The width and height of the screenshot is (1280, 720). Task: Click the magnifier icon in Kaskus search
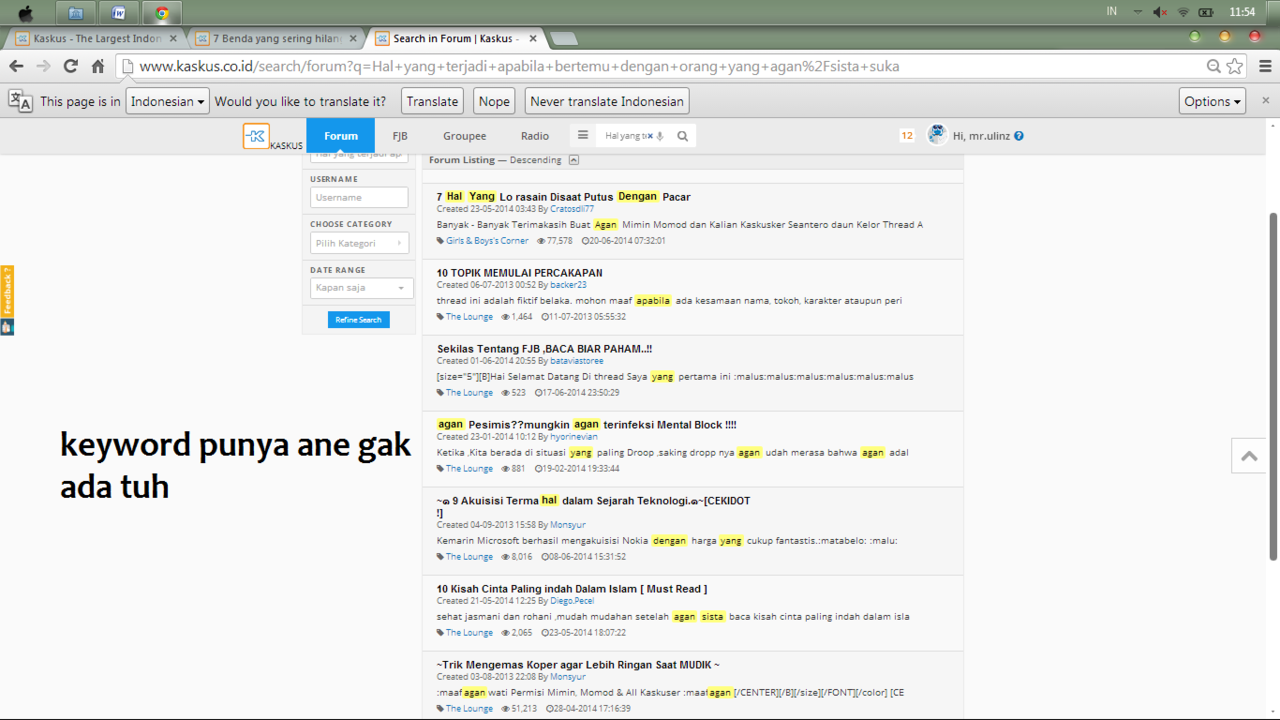683,136
